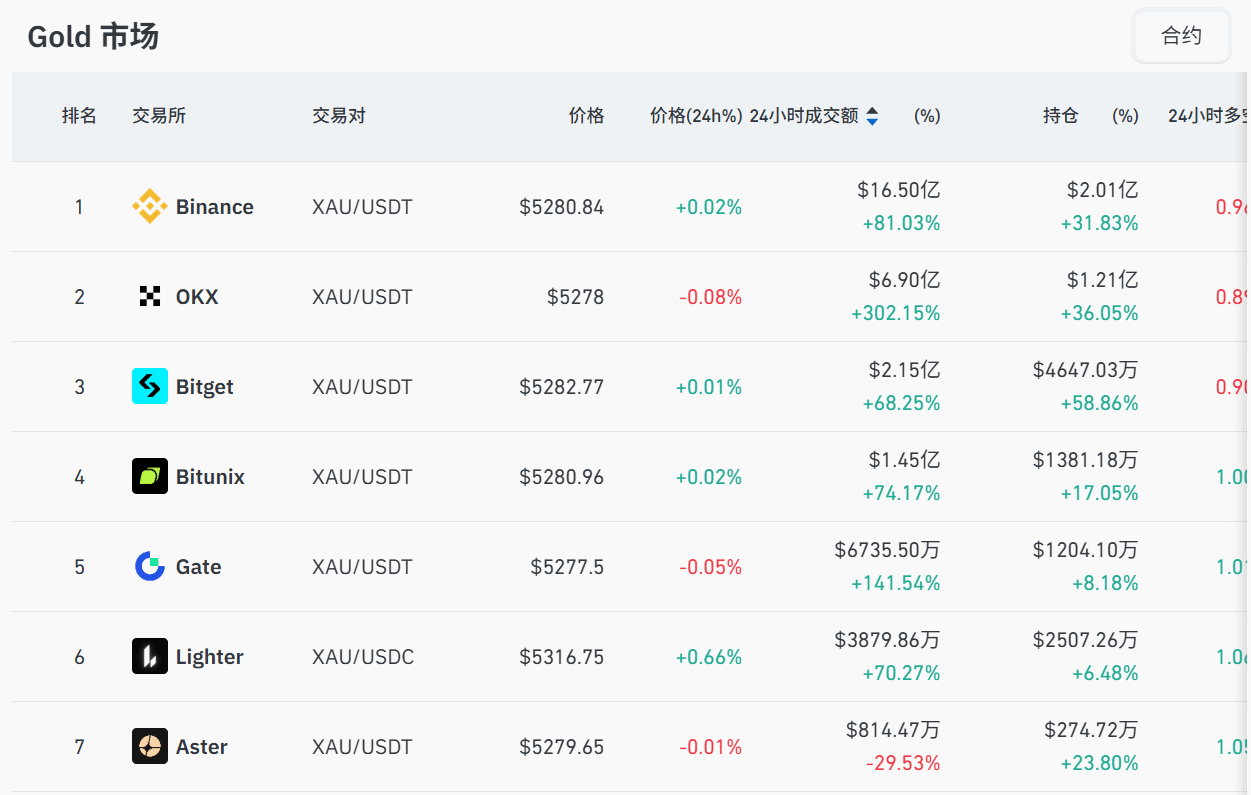Open the Binance exchange name link
Screen dimensions: 1251x795
point(214,207)
